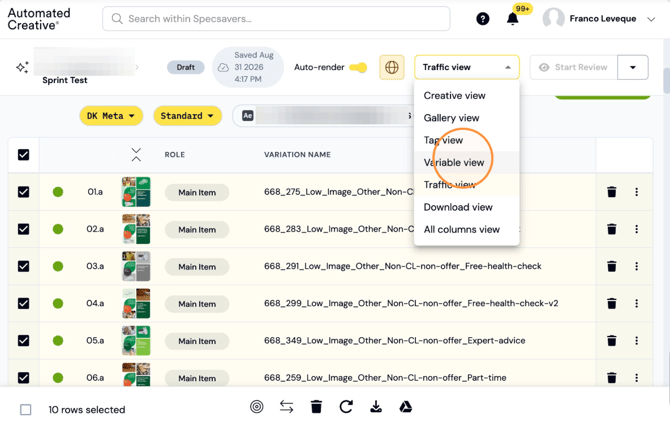Open more options menu for row 01.a
This screenshot has height=427, width=670.
coord(636,192)
